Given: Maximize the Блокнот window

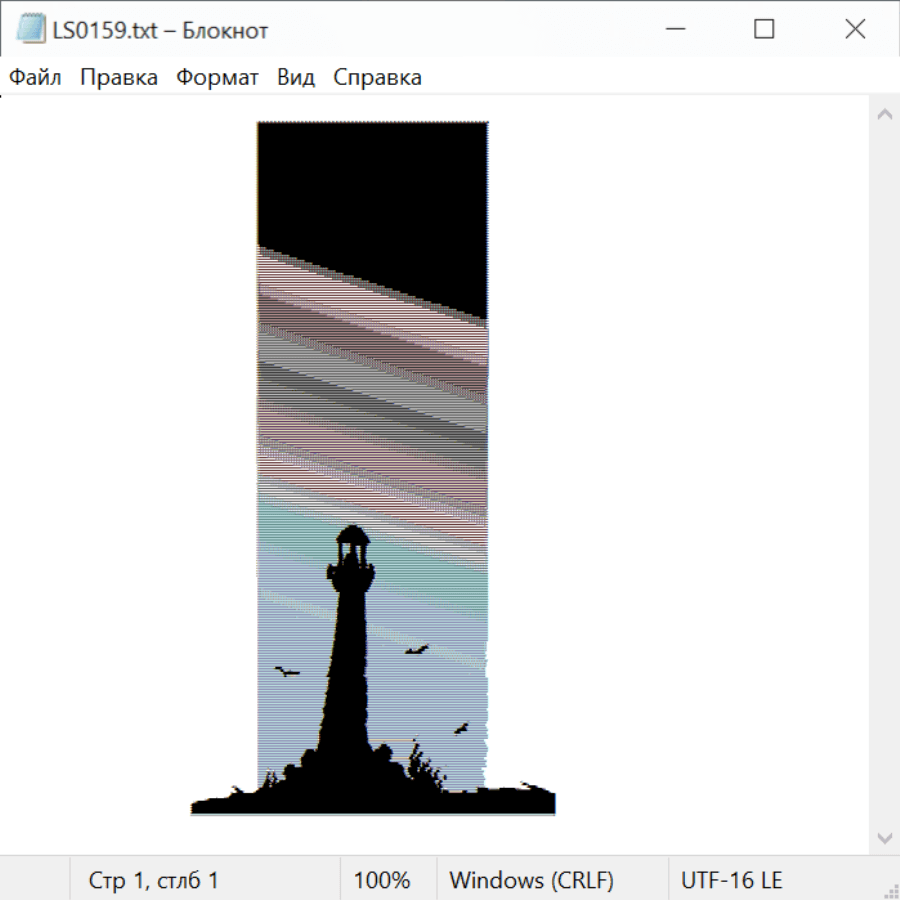Looking at the screenshot, I should 764,30.
